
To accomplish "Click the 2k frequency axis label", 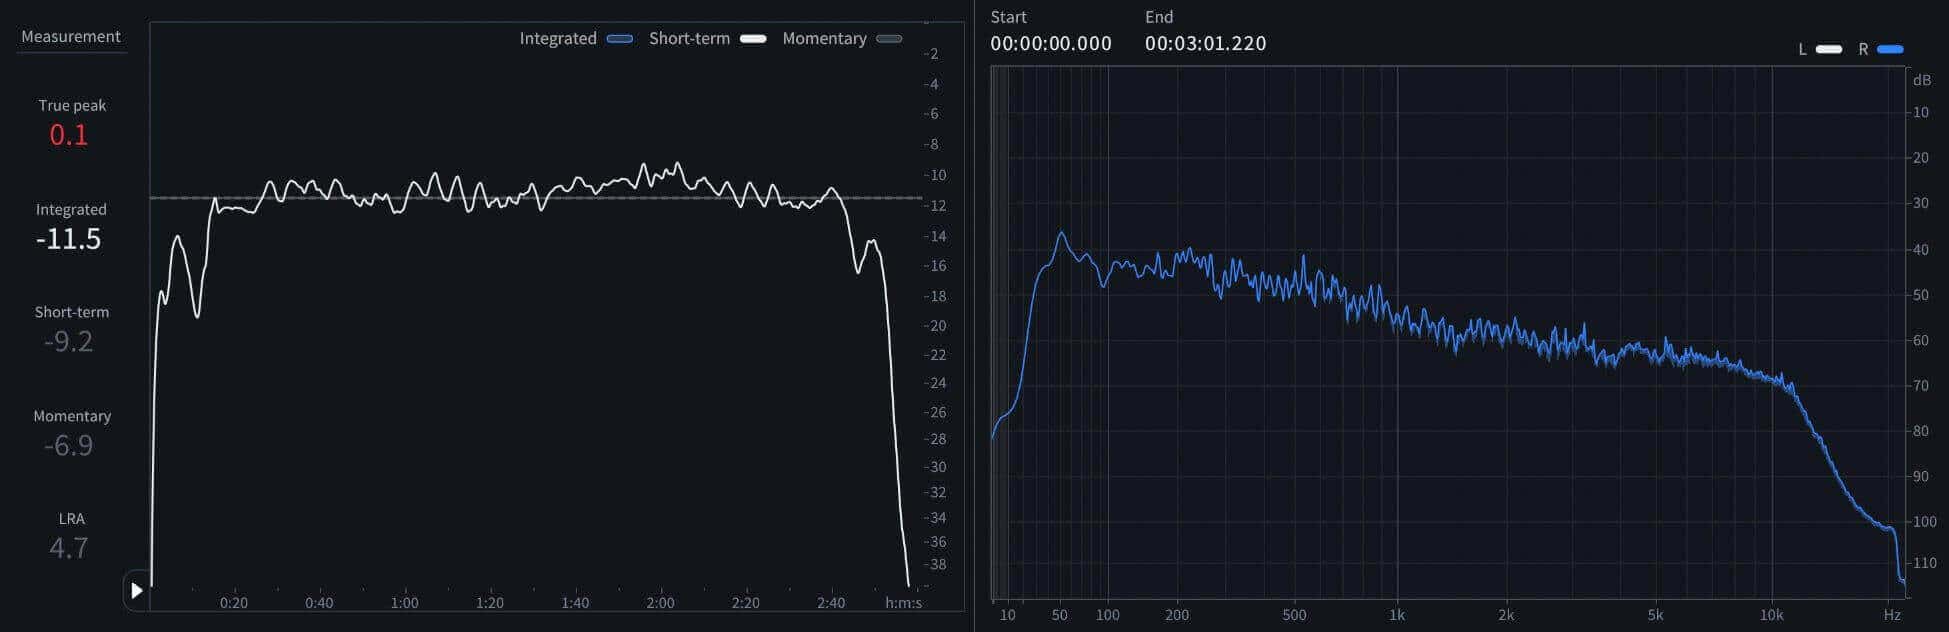I will (1506, 615).
